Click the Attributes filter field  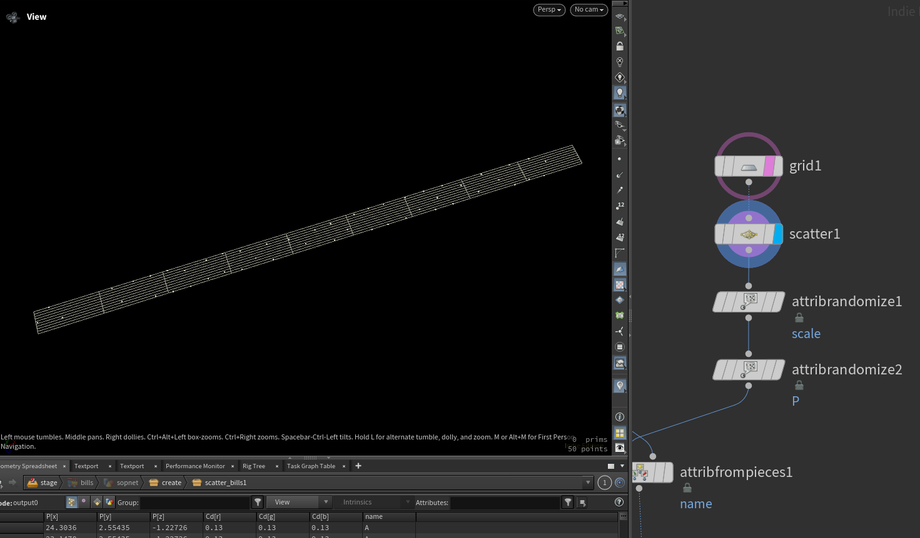503,502
